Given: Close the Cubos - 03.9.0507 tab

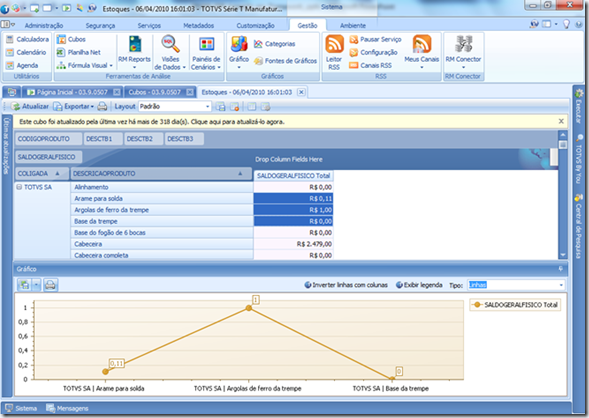Looking at the screenshot, I should point(190,92).
